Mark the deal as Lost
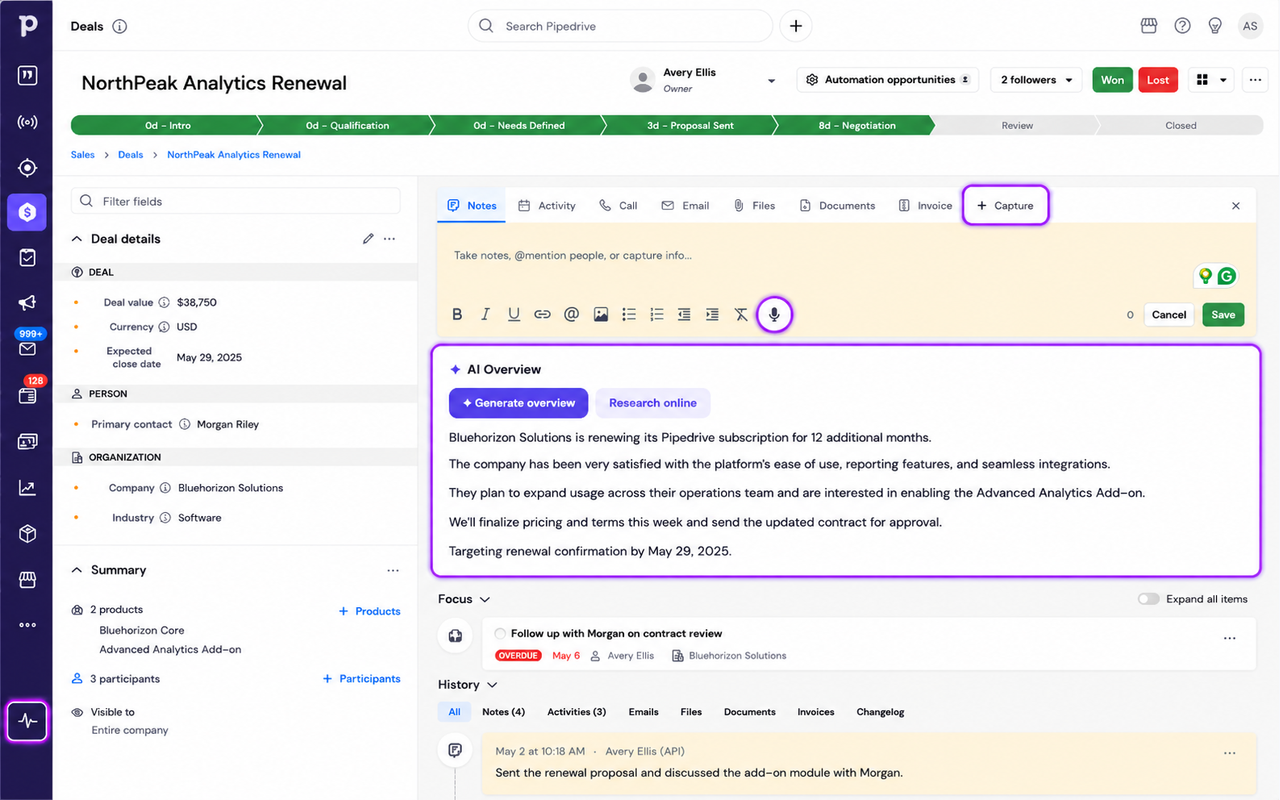This screenshot has width=1280, height=800. click(x=1158, y=80)
